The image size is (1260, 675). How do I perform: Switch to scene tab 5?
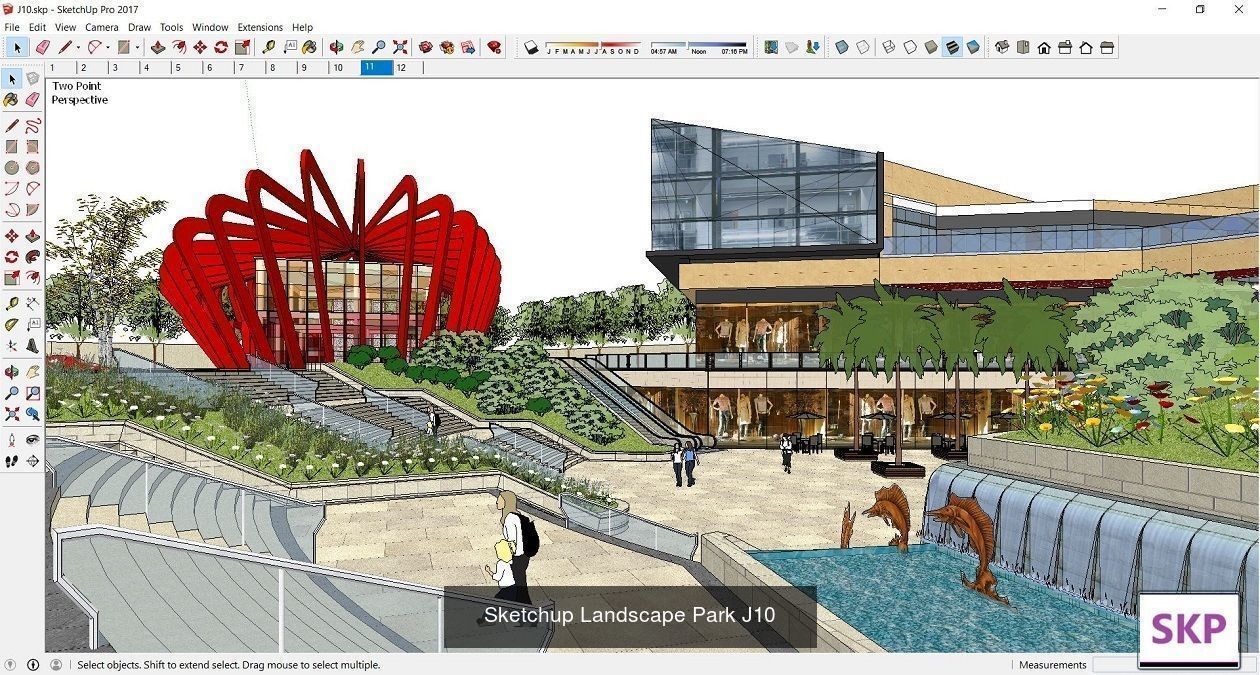(x=187, y=68)
